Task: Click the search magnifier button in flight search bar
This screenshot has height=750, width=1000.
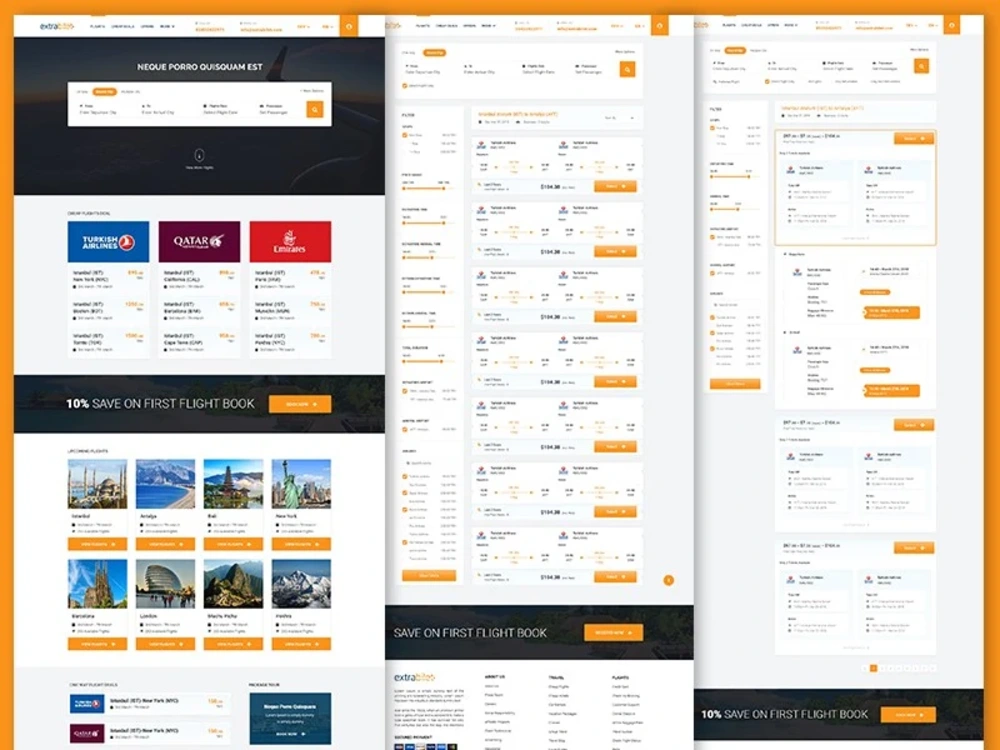Action: [x=315, y=109]
